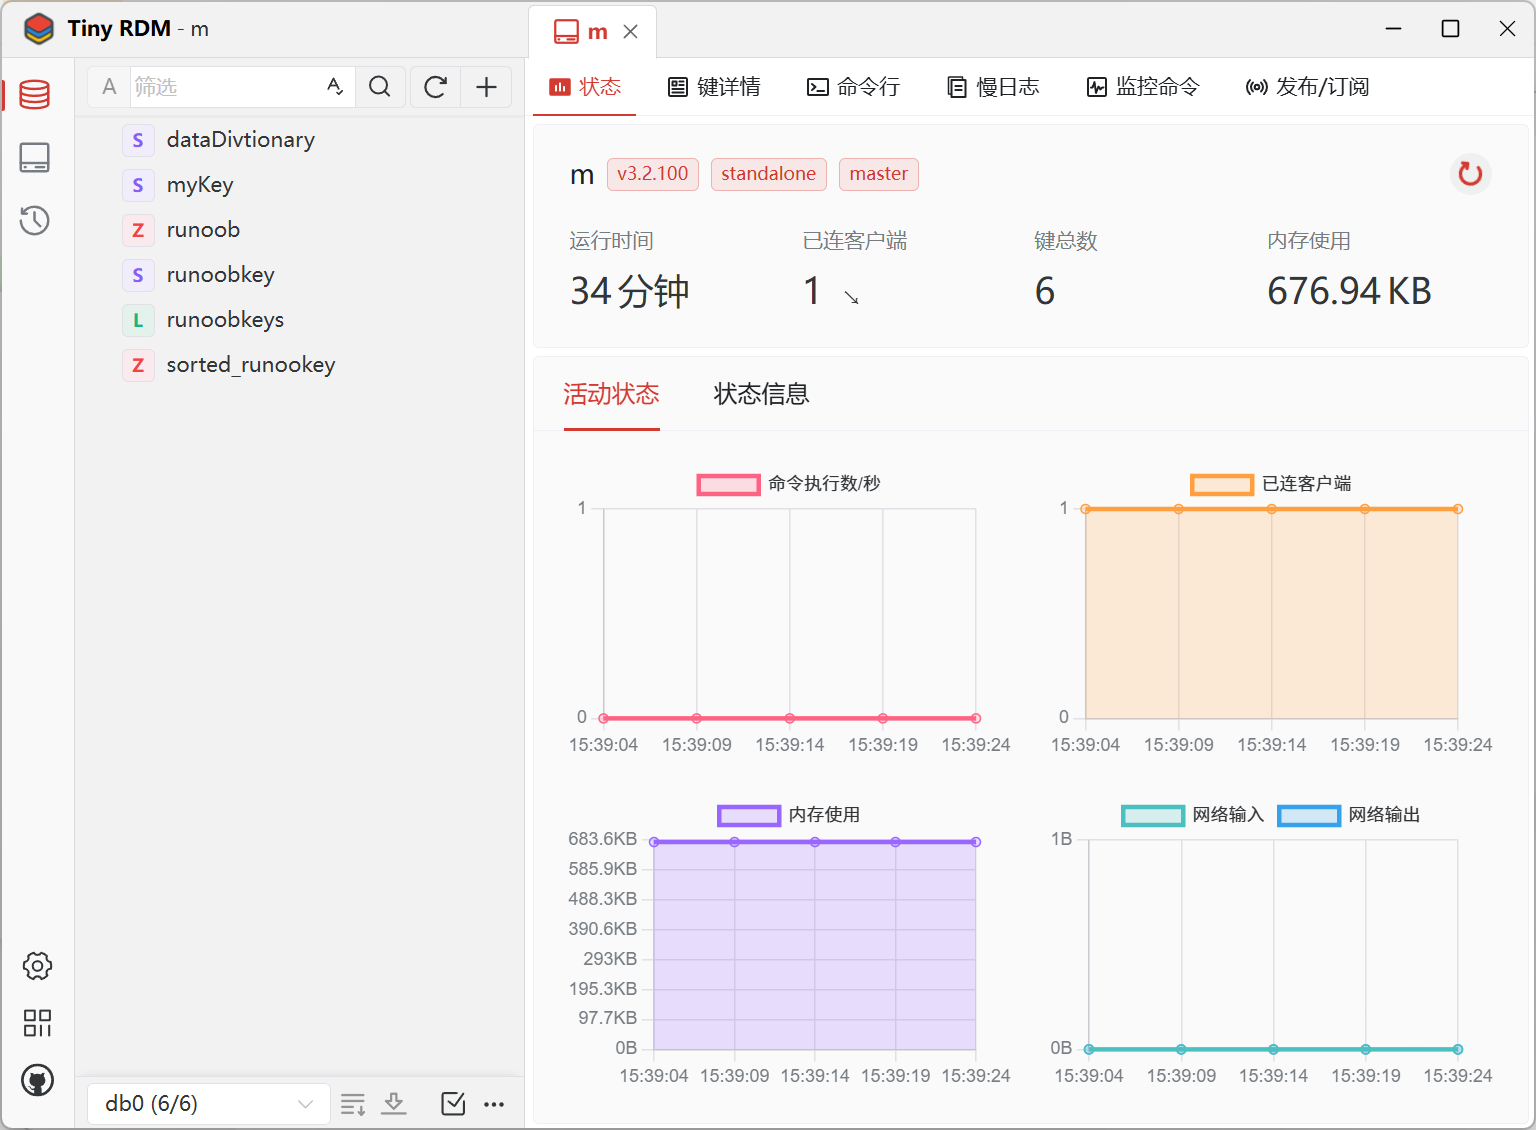Select the runoobkeys list key
Image resolution: width=1536 pixels, height=1130 pixels.
tap(225, 320)
